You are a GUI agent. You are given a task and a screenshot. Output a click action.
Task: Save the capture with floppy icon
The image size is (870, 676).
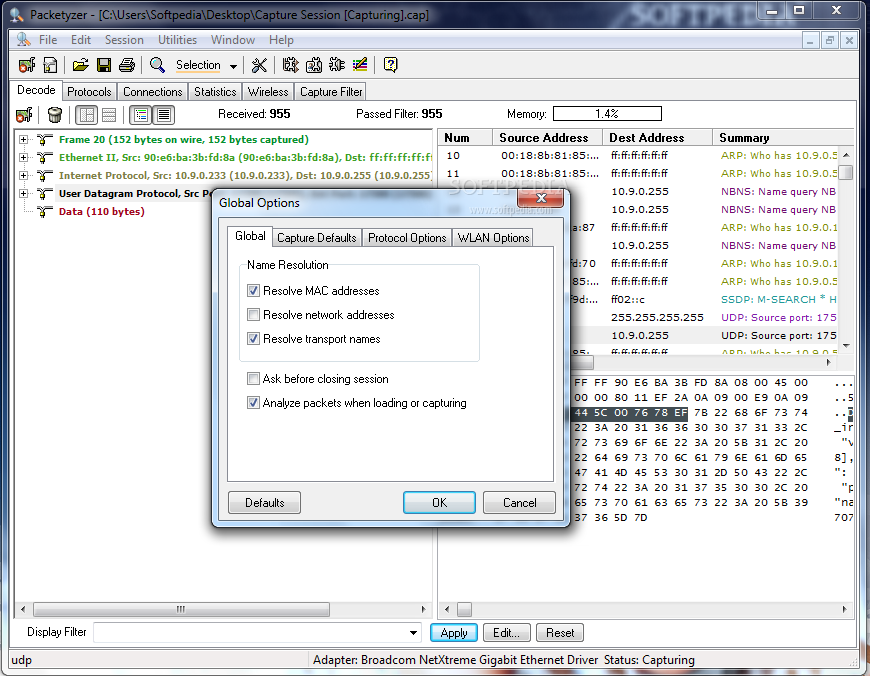click(104, 65)
